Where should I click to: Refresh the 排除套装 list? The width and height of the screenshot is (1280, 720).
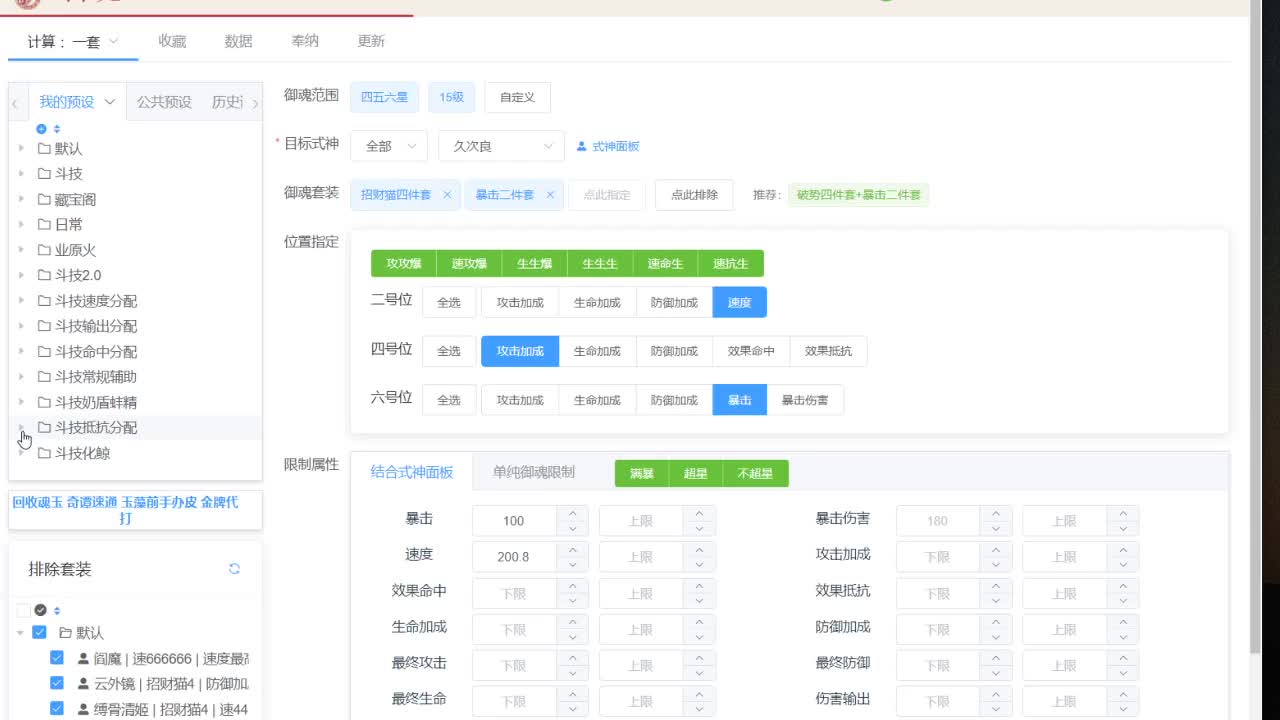[x=234, y=569]
